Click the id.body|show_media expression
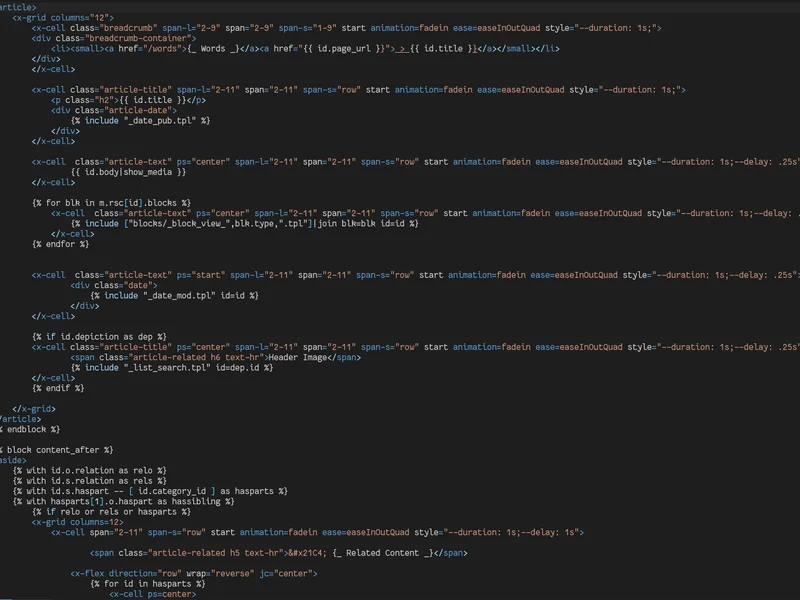 (x=129, y=172)
